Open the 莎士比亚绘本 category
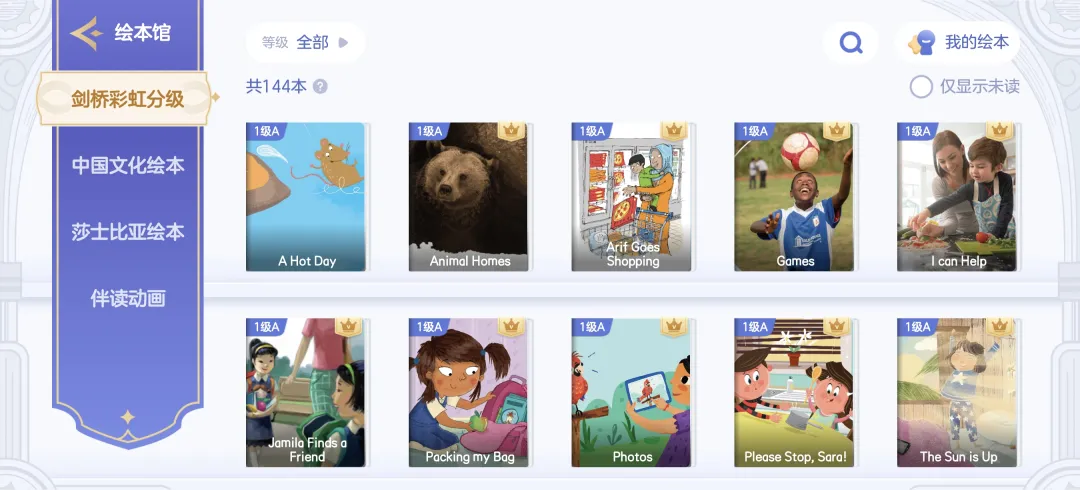 click(128, 232)
